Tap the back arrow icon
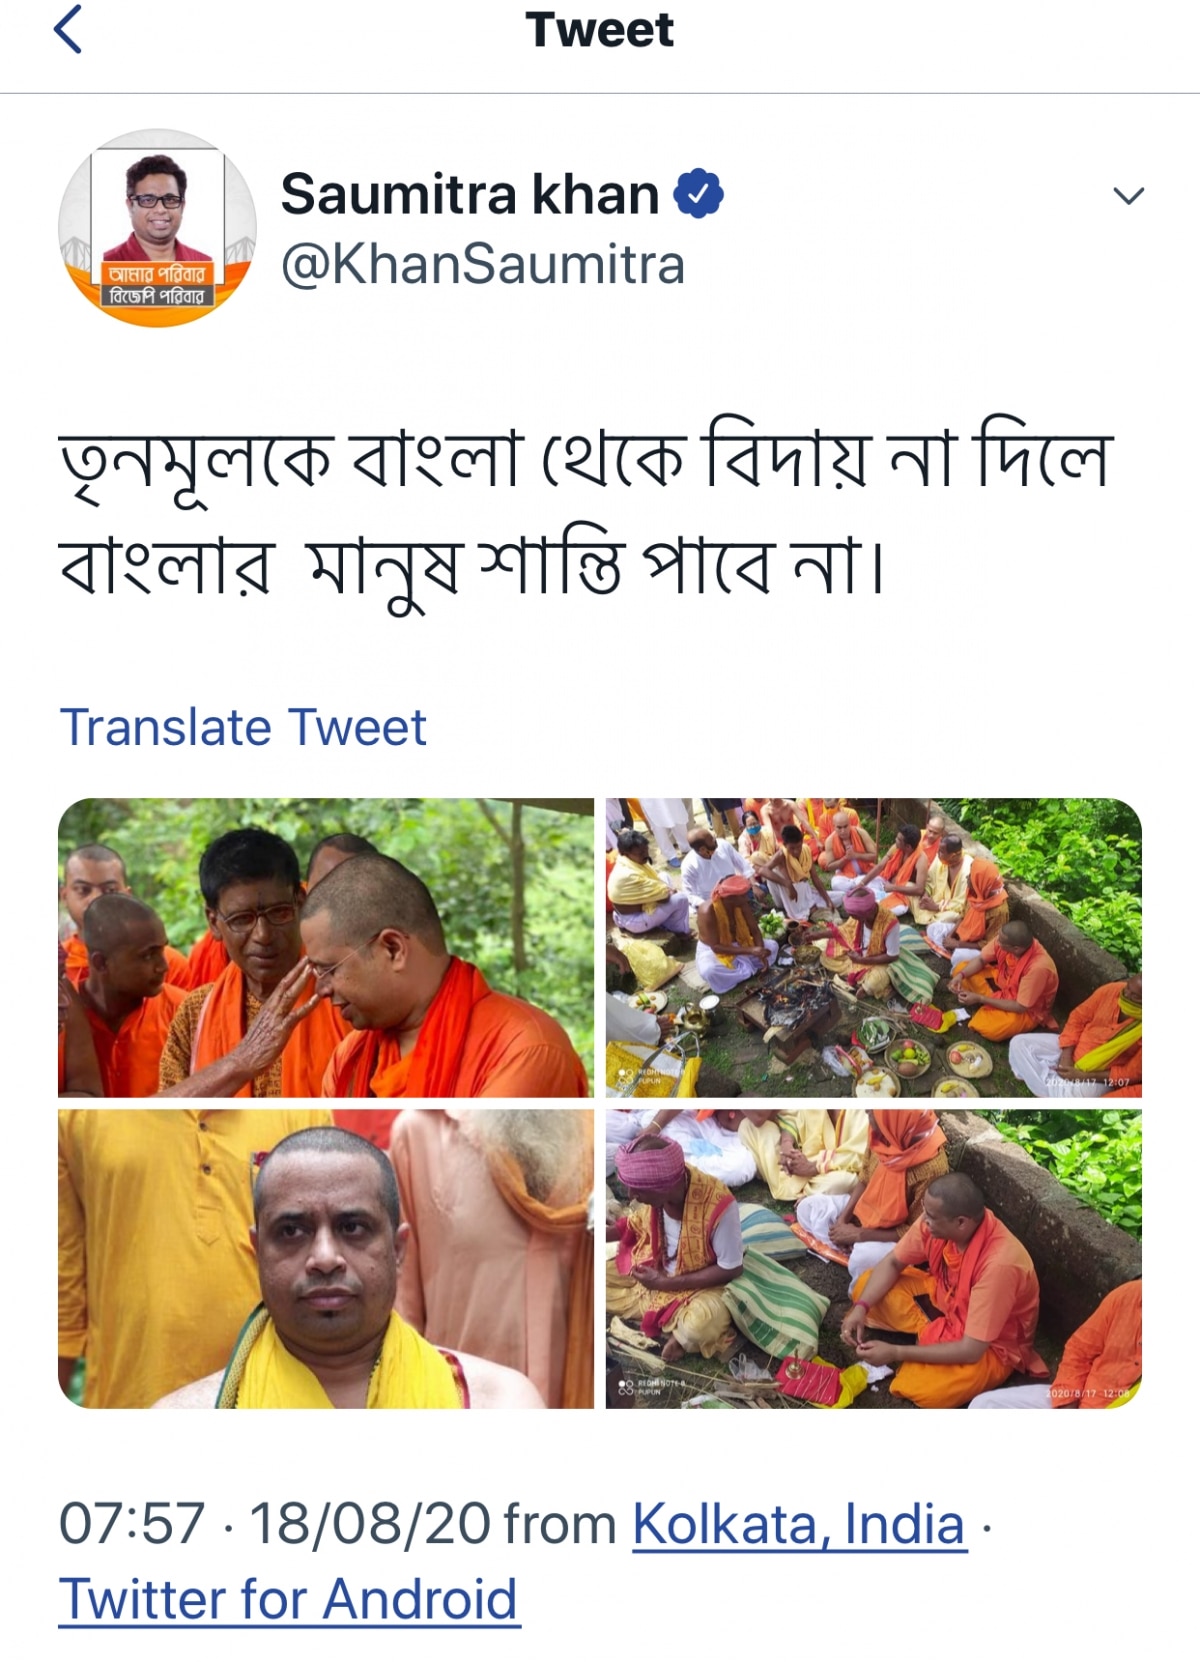The image size is (1200, 1662). coord(68,29)
